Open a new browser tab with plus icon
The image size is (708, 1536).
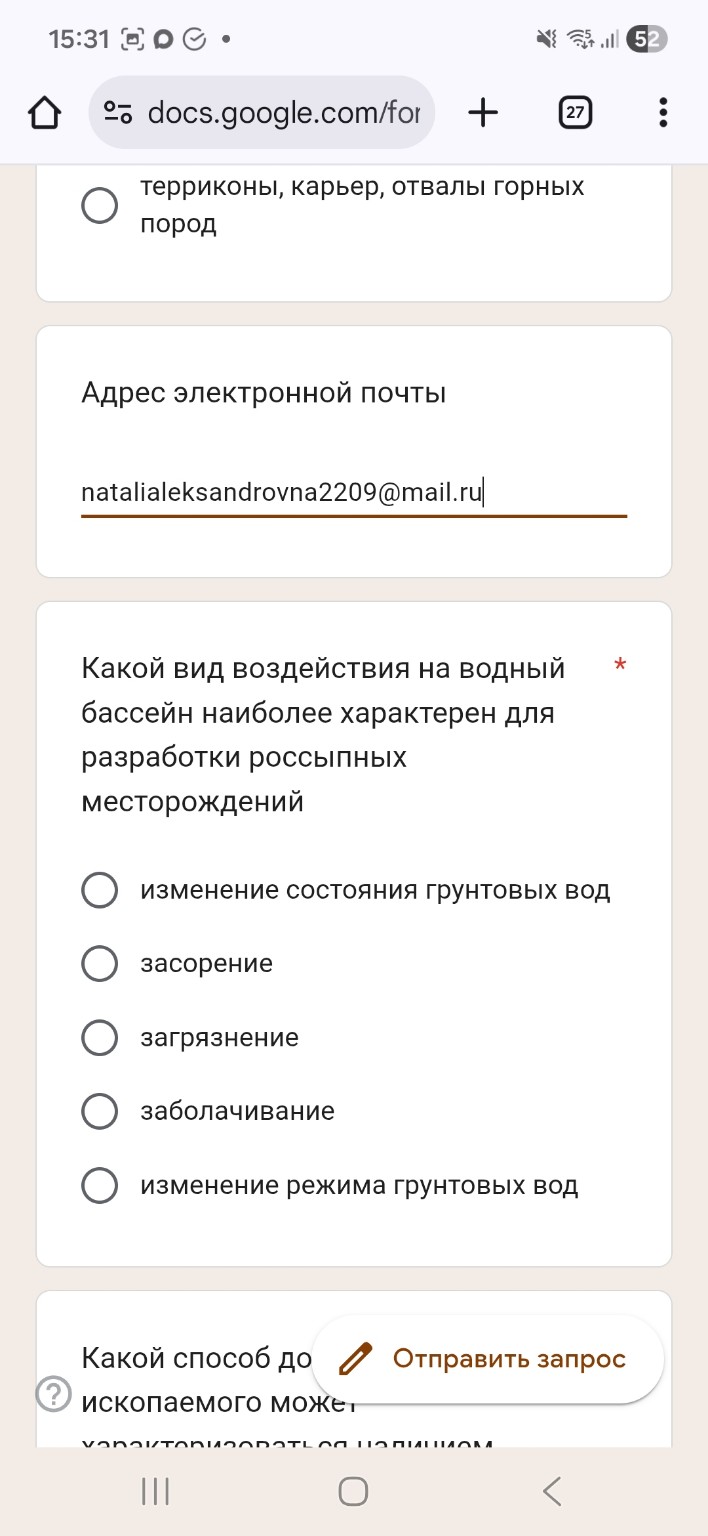pos(483,112)
